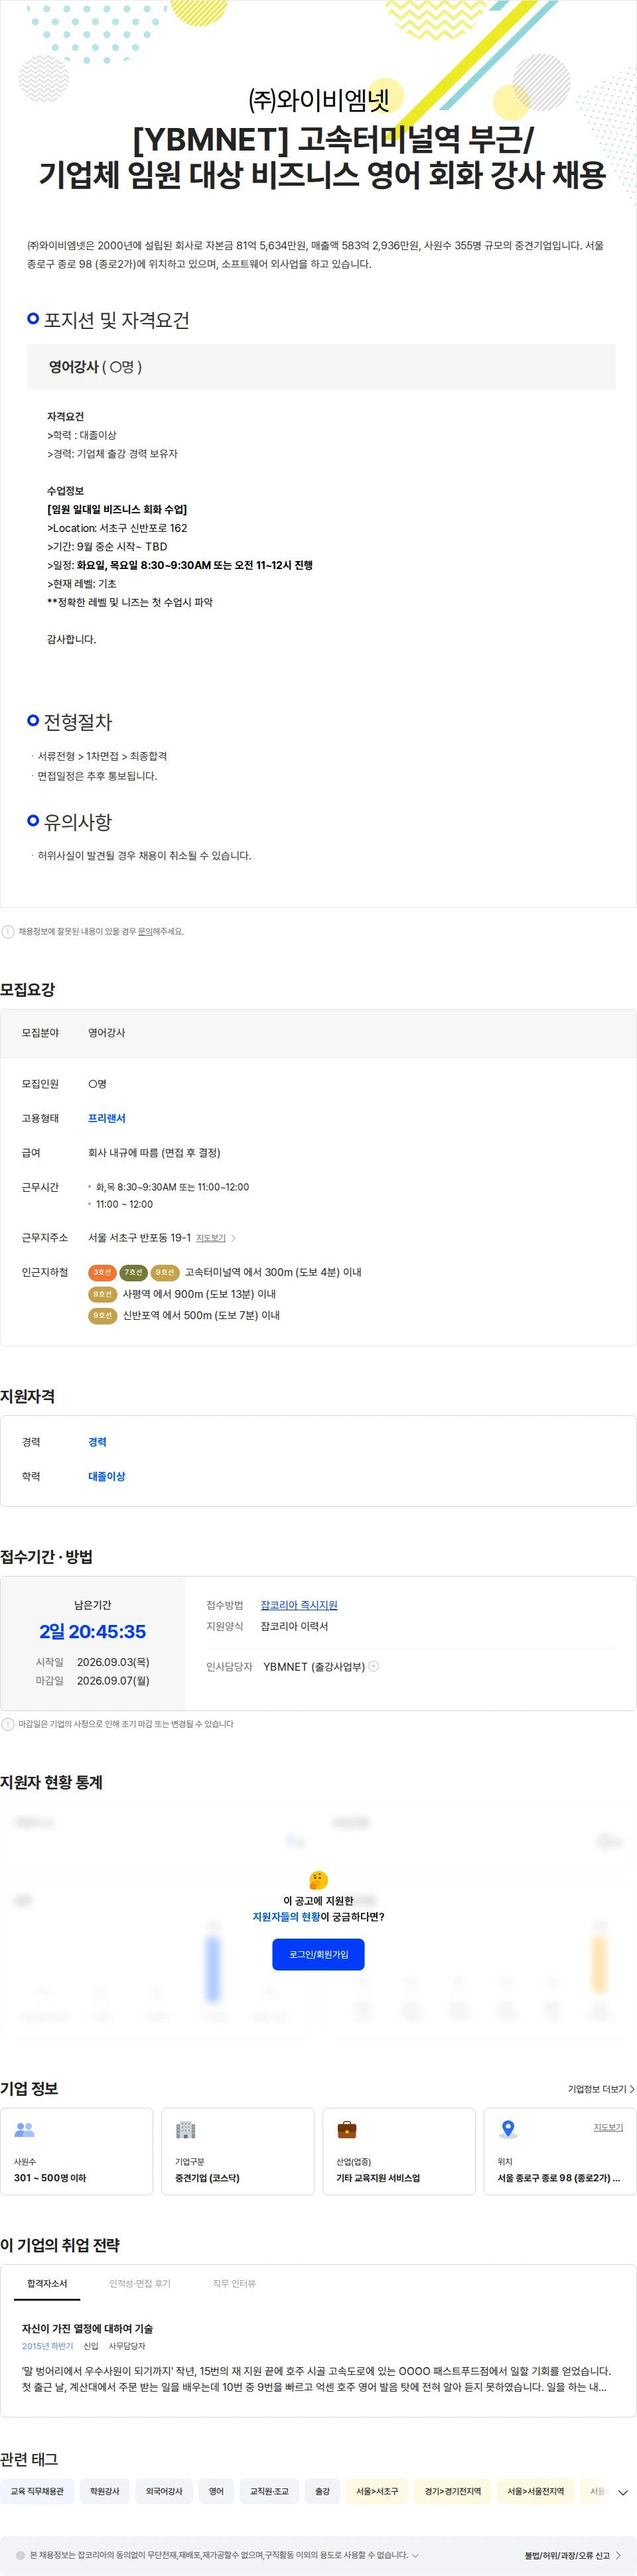Click the 교직원·조교 tag

tap(269, 2491)
